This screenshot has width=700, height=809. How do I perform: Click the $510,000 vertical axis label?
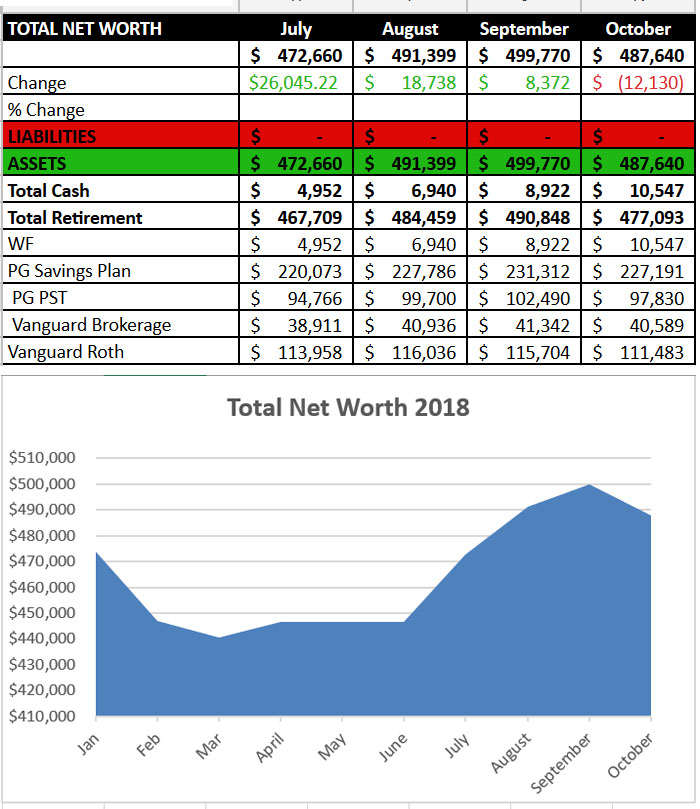(42, 458)
